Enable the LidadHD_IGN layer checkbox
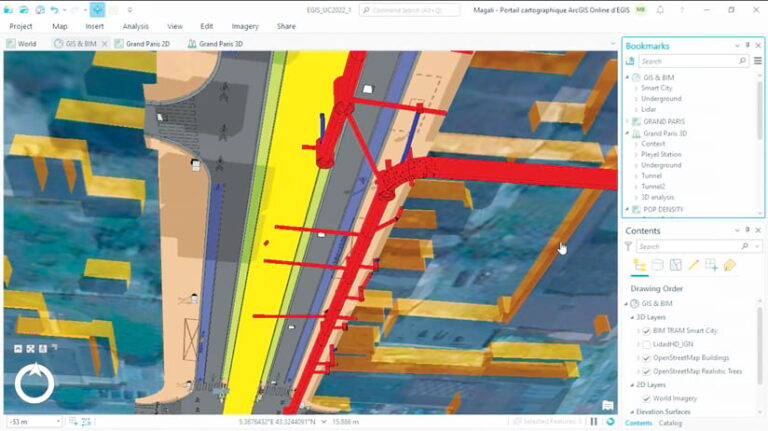The height and width of the screenshot is (431, 768). pyautogui.click(x=646, y=345)
